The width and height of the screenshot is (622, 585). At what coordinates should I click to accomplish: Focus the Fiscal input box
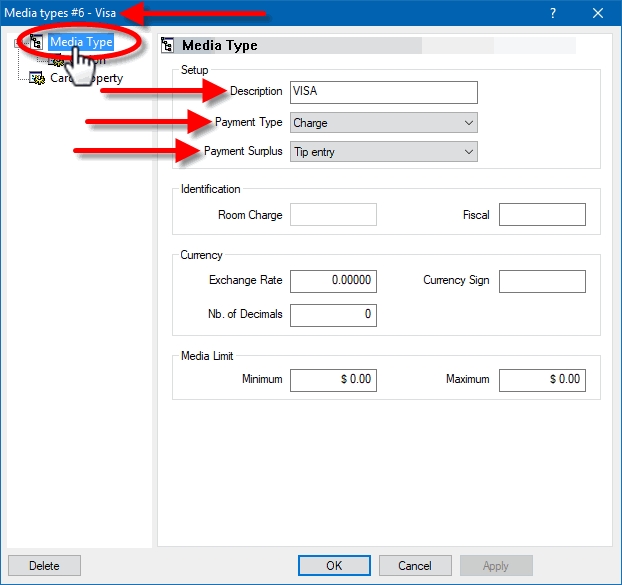point(542,215)
